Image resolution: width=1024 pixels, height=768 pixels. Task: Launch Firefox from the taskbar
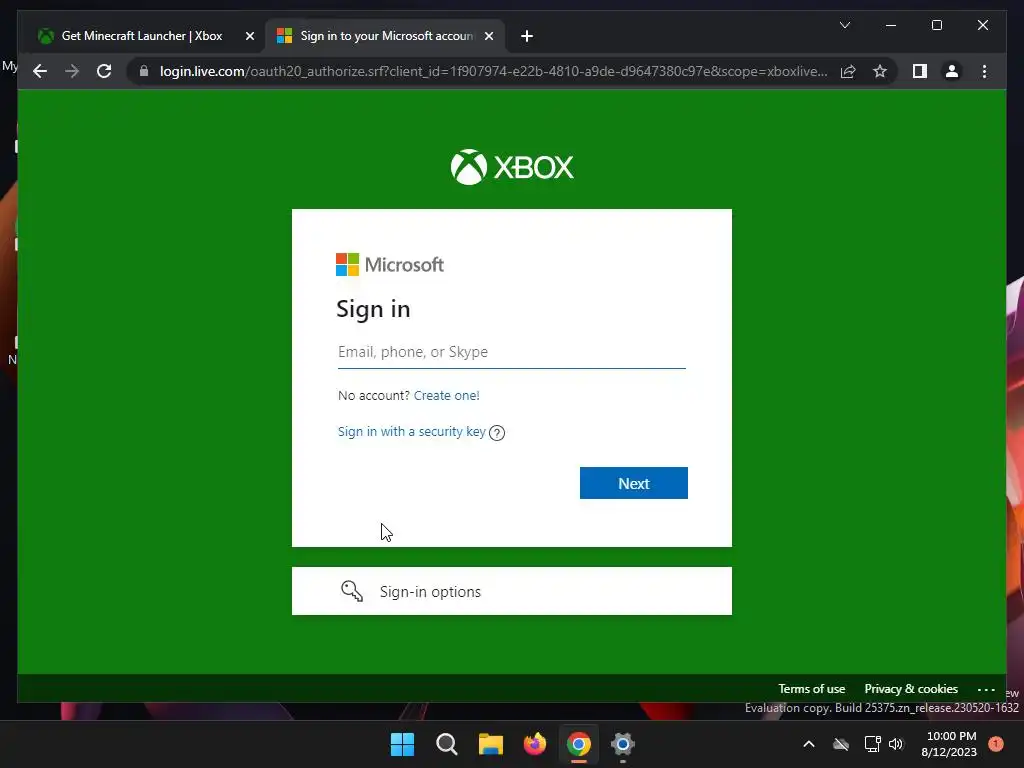point(535,744)
